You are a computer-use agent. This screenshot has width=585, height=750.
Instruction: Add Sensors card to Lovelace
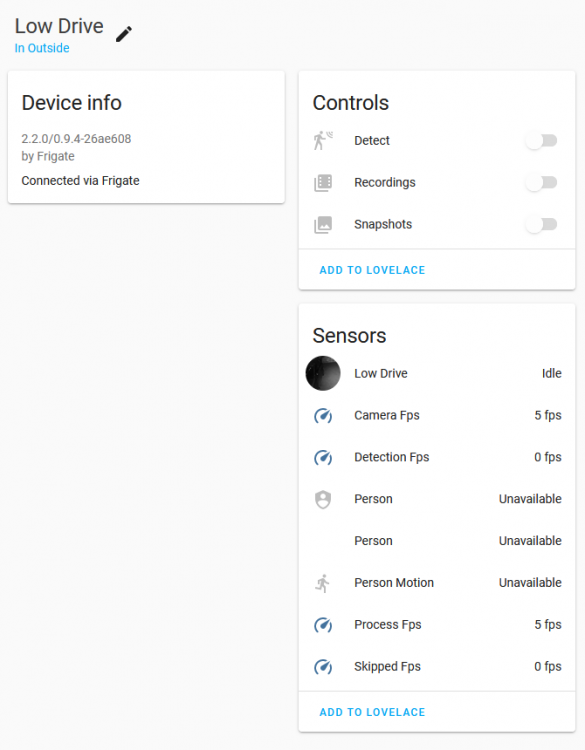click(372, 712)
